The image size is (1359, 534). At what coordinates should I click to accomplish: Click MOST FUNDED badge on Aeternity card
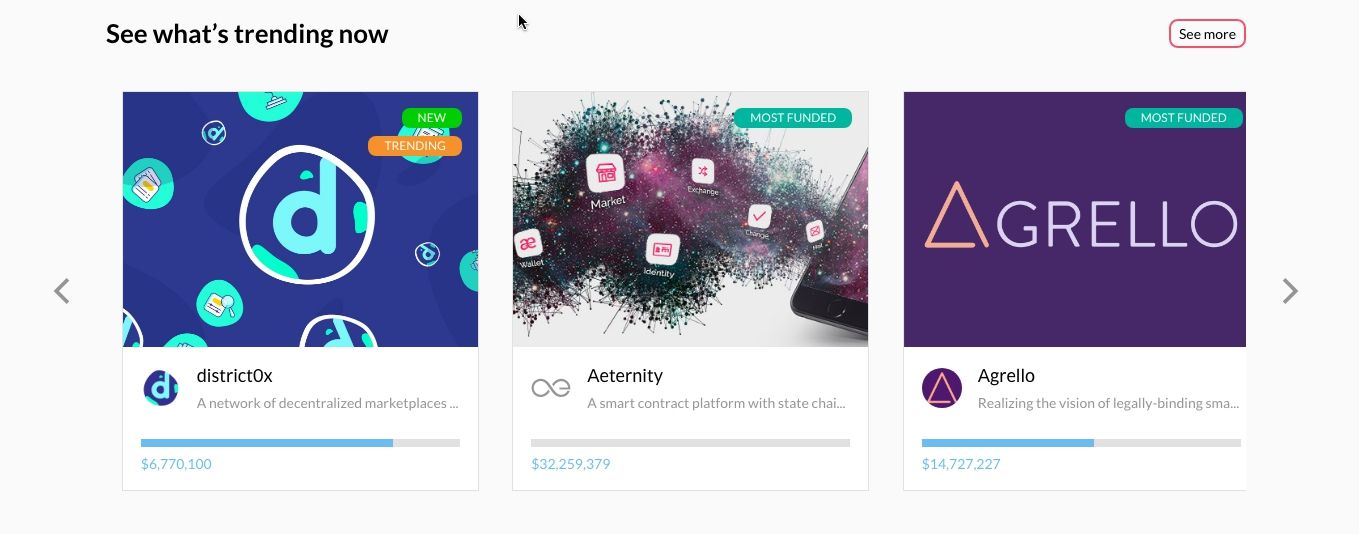(x=793, y=118)
